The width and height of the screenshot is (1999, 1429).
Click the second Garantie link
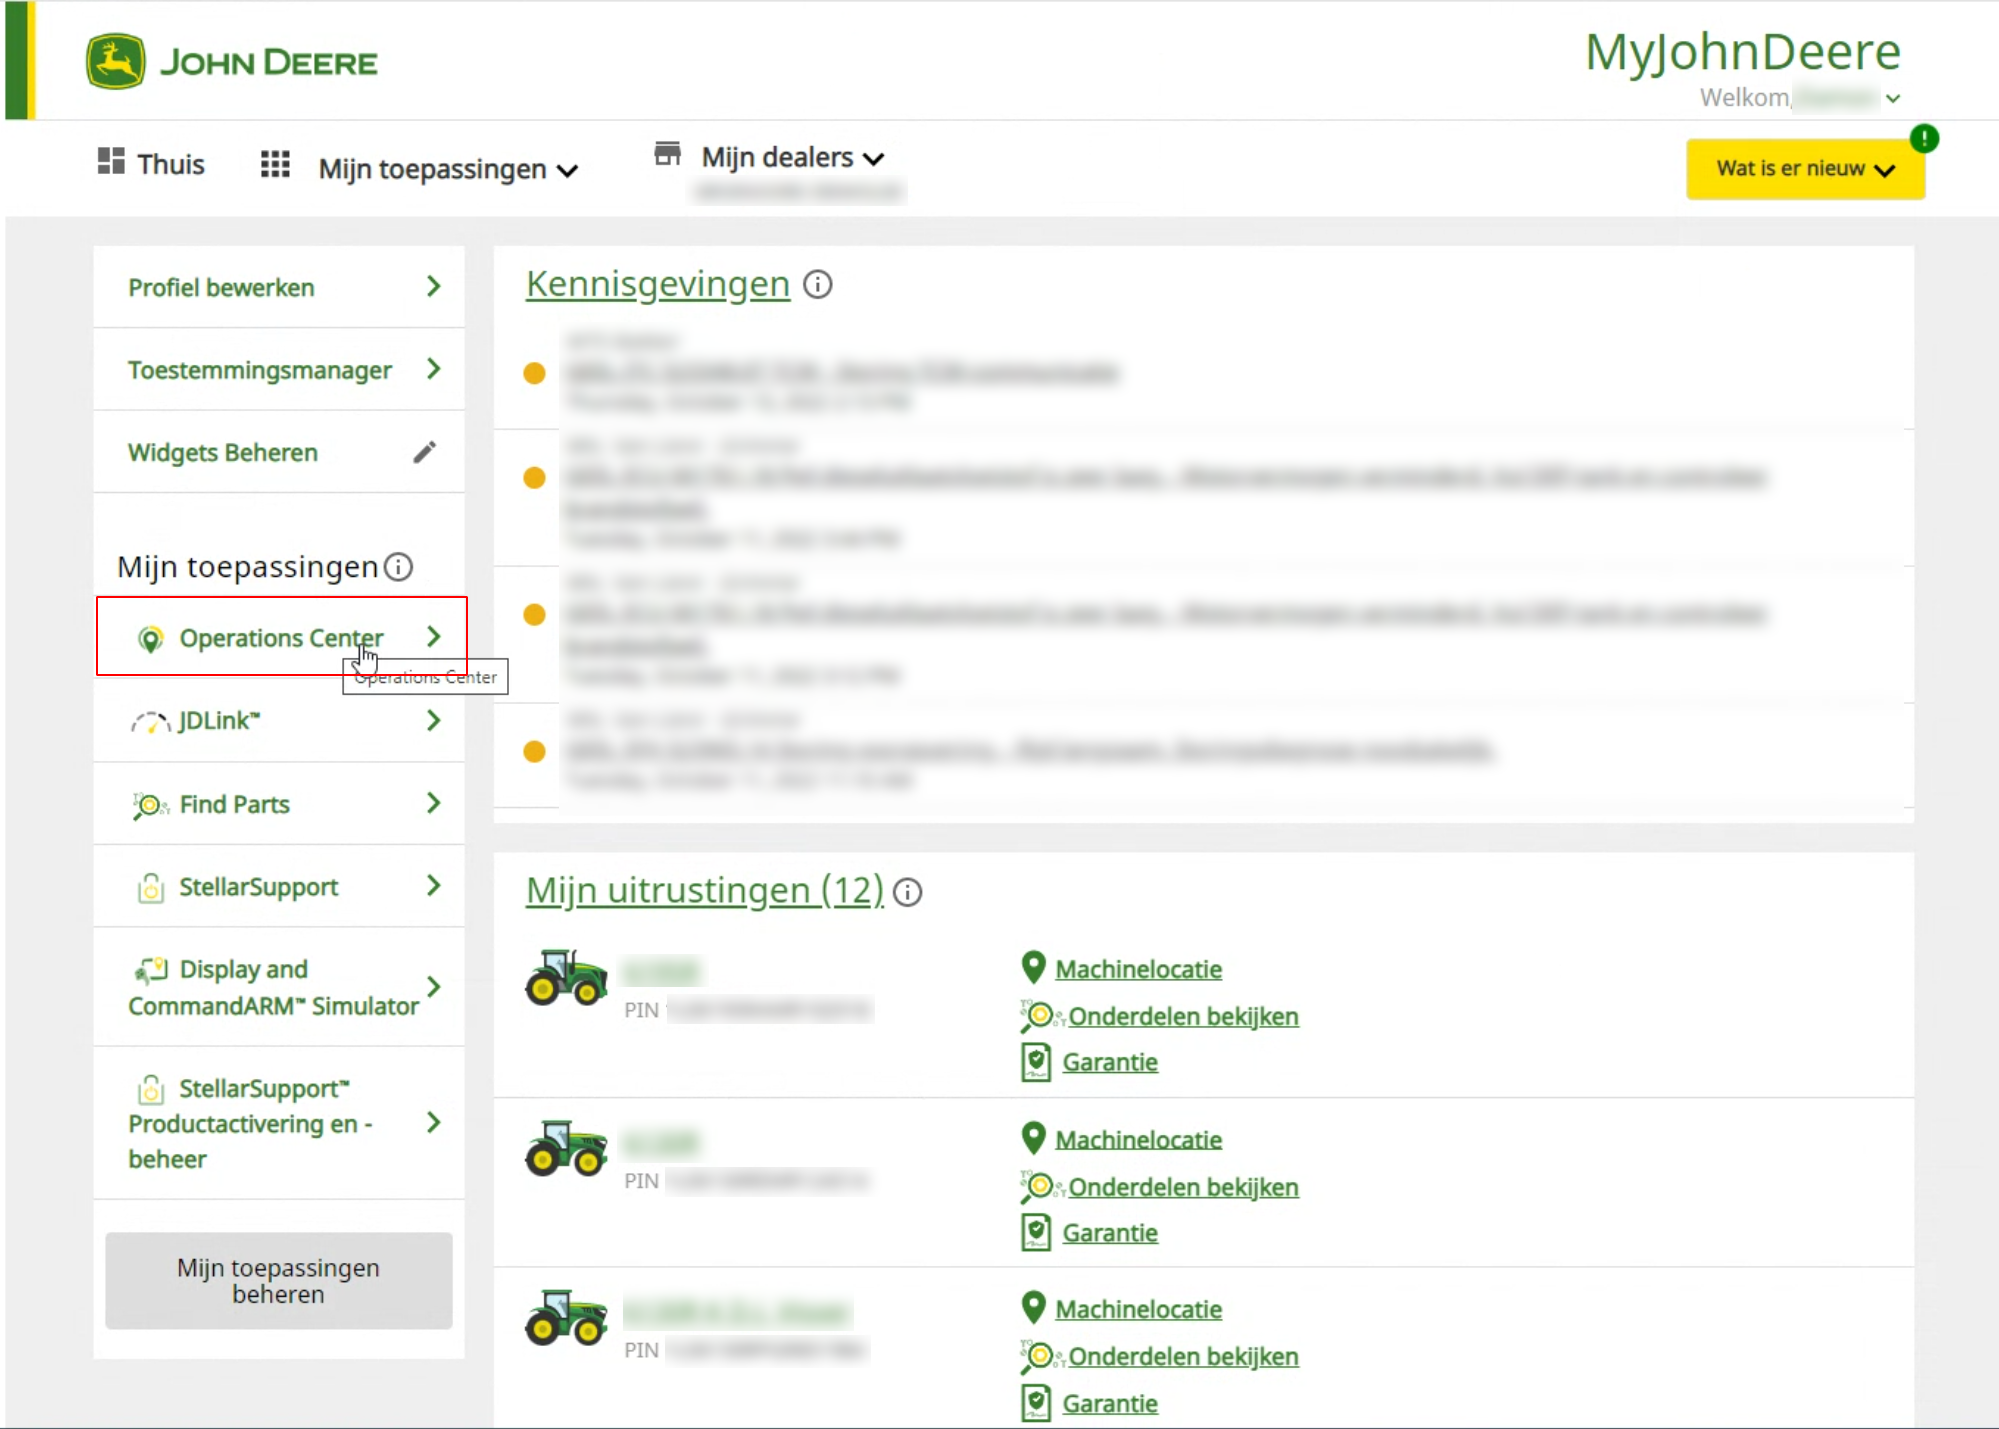[1109, 1233]
